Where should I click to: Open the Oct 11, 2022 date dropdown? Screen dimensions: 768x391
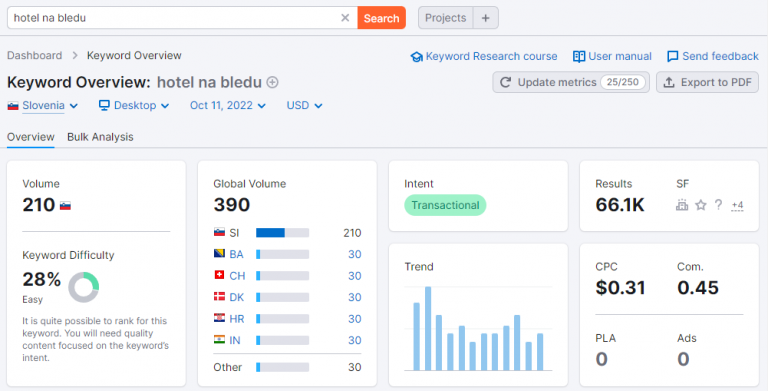coord(228,105)
